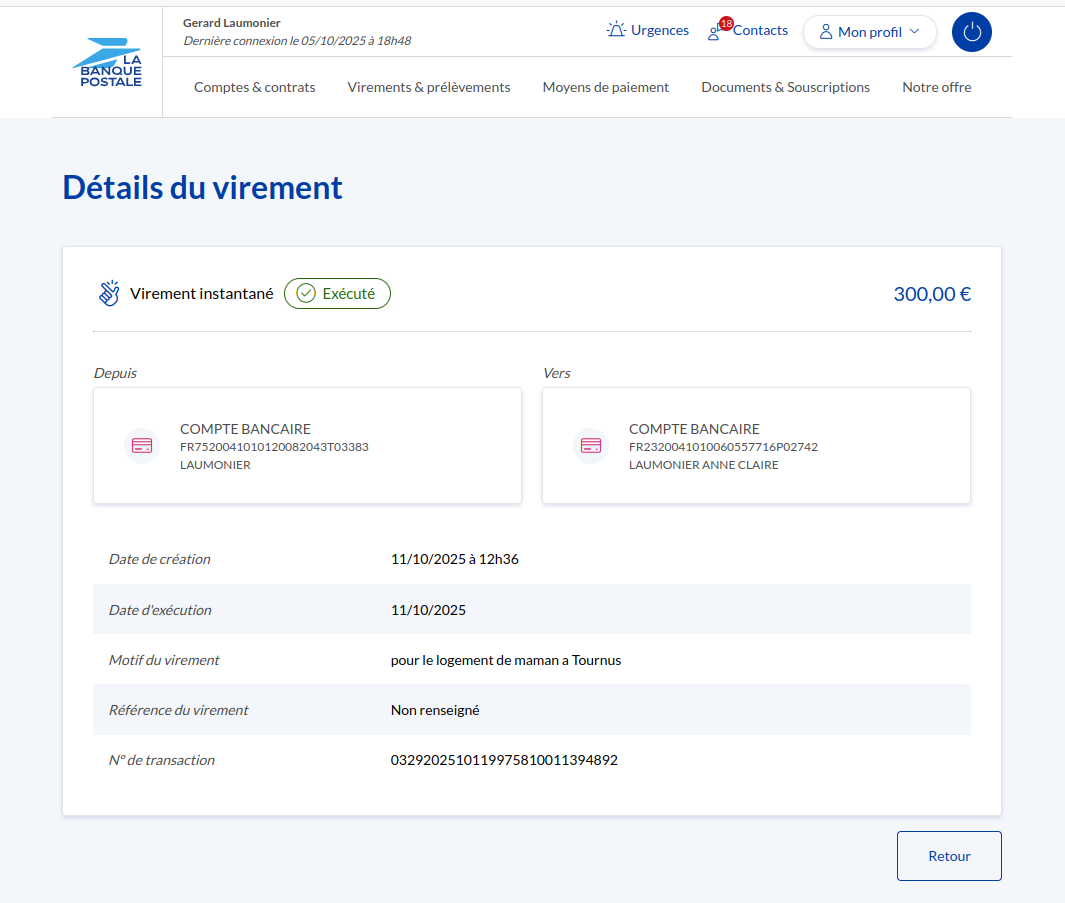Screen dimensions: 1065x903
Task: Open the Notre offre menu
Action: (936, 87)
